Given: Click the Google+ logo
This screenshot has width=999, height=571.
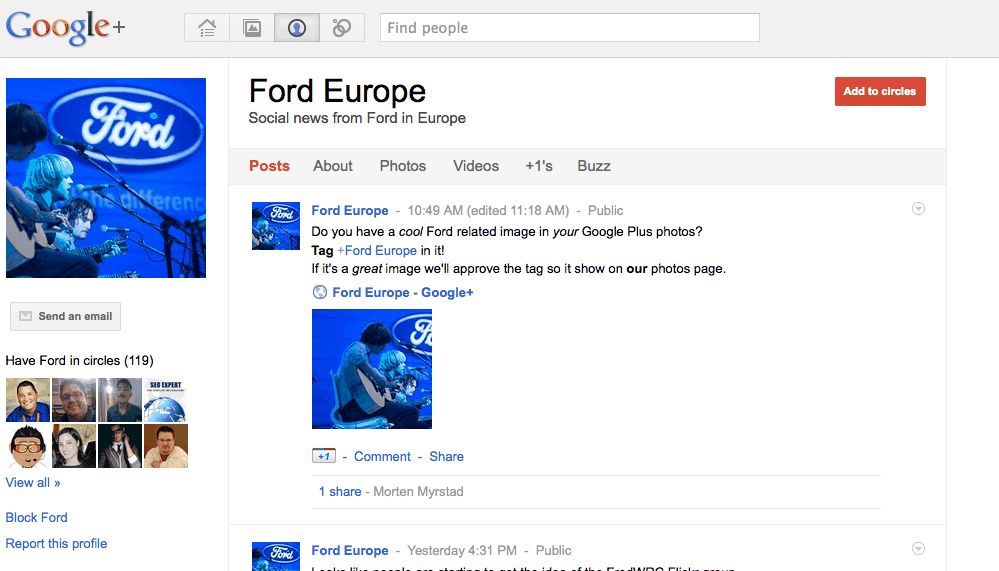Looking at the screenshot, I should [x=66, y=28].
